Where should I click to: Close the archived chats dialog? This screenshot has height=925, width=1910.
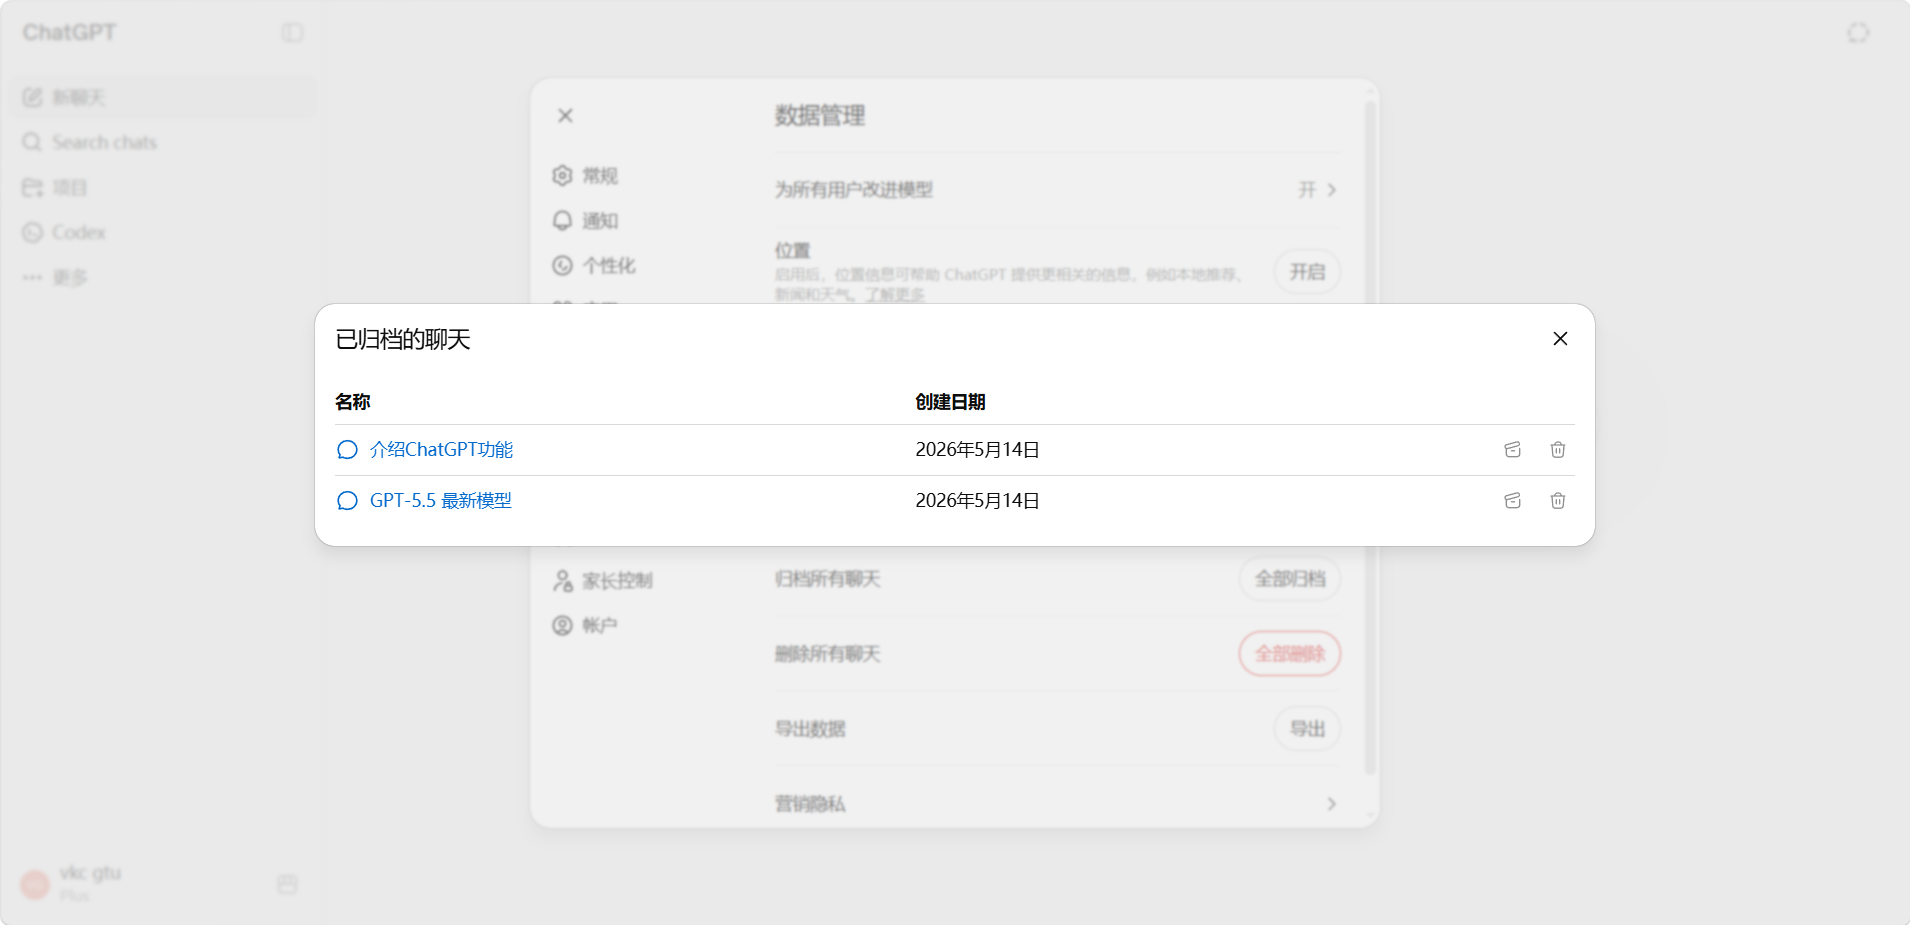[x=1560, y=339]
